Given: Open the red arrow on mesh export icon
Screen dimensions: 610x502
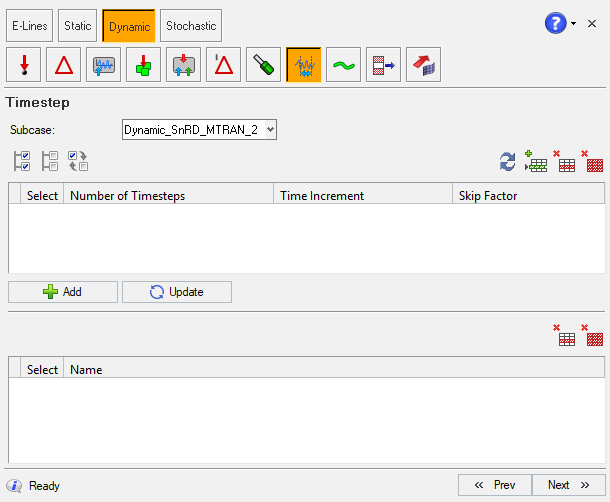Looking at the screenshot, I should pos(424,65).
